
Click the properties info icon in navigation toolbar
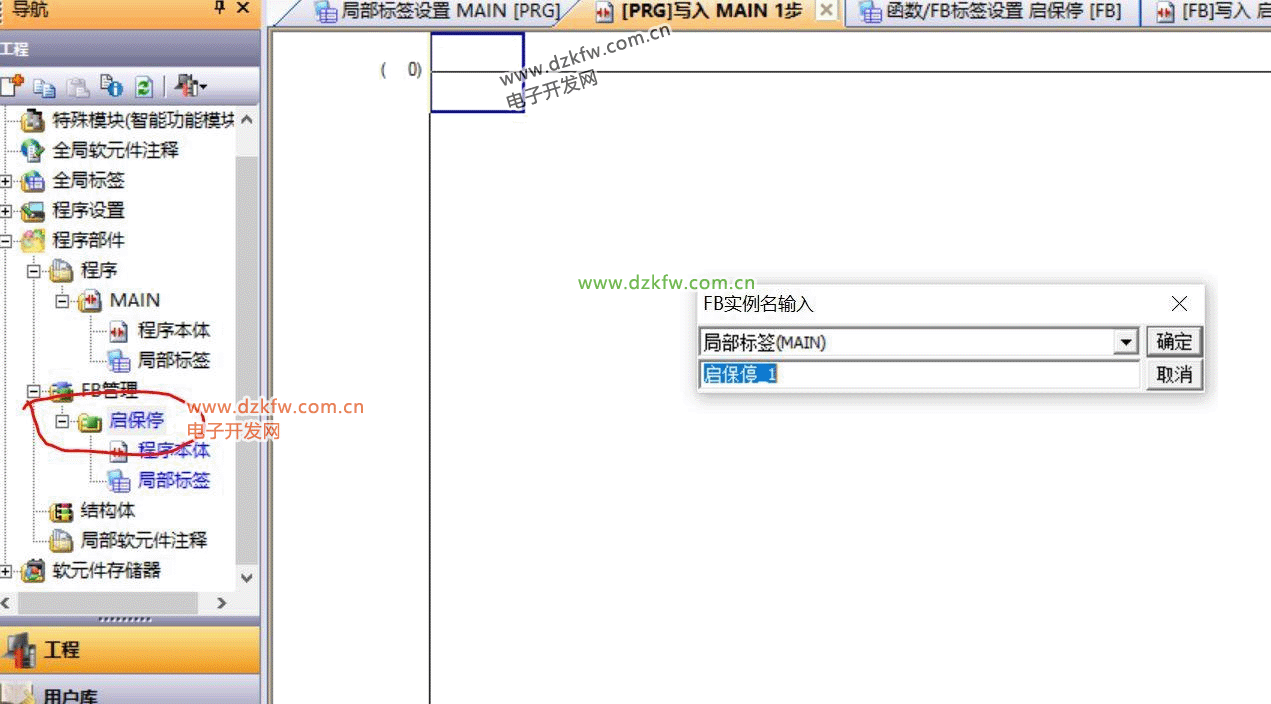tap(111, 87)
